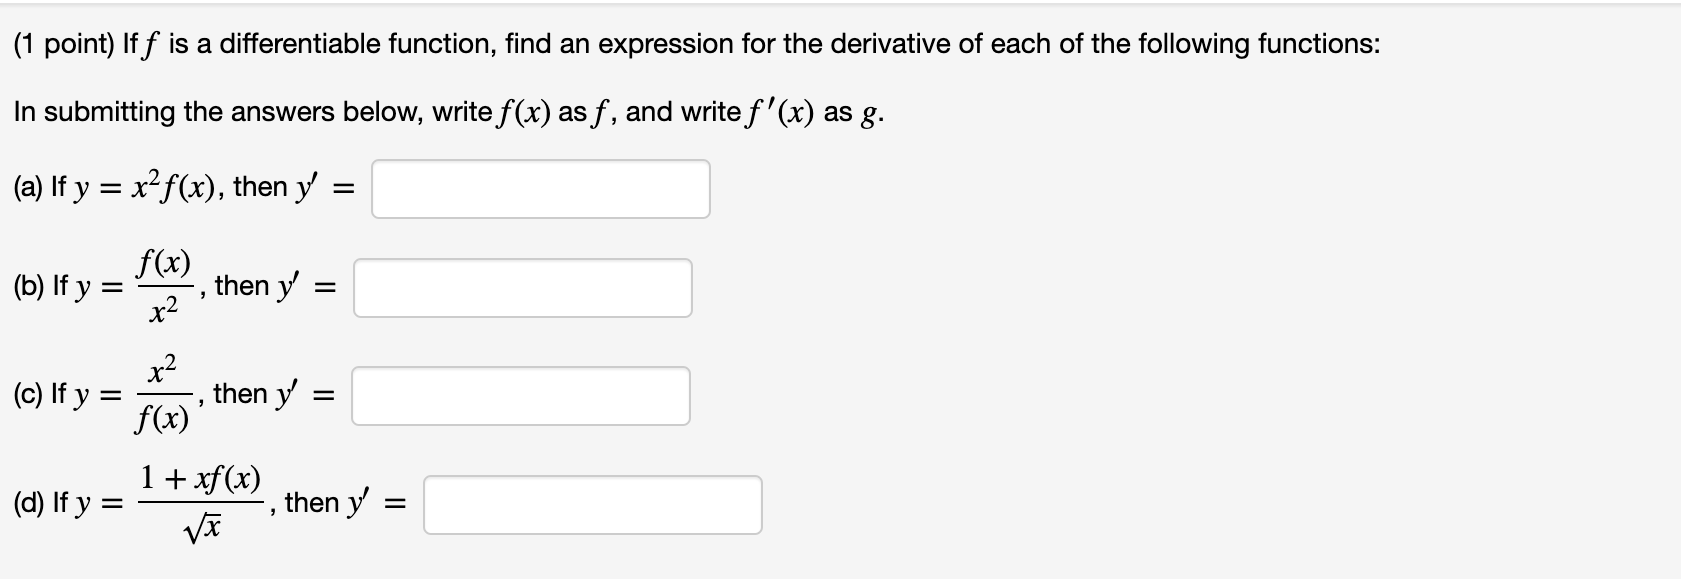Activate the part (d) answer input

[592, 504]
